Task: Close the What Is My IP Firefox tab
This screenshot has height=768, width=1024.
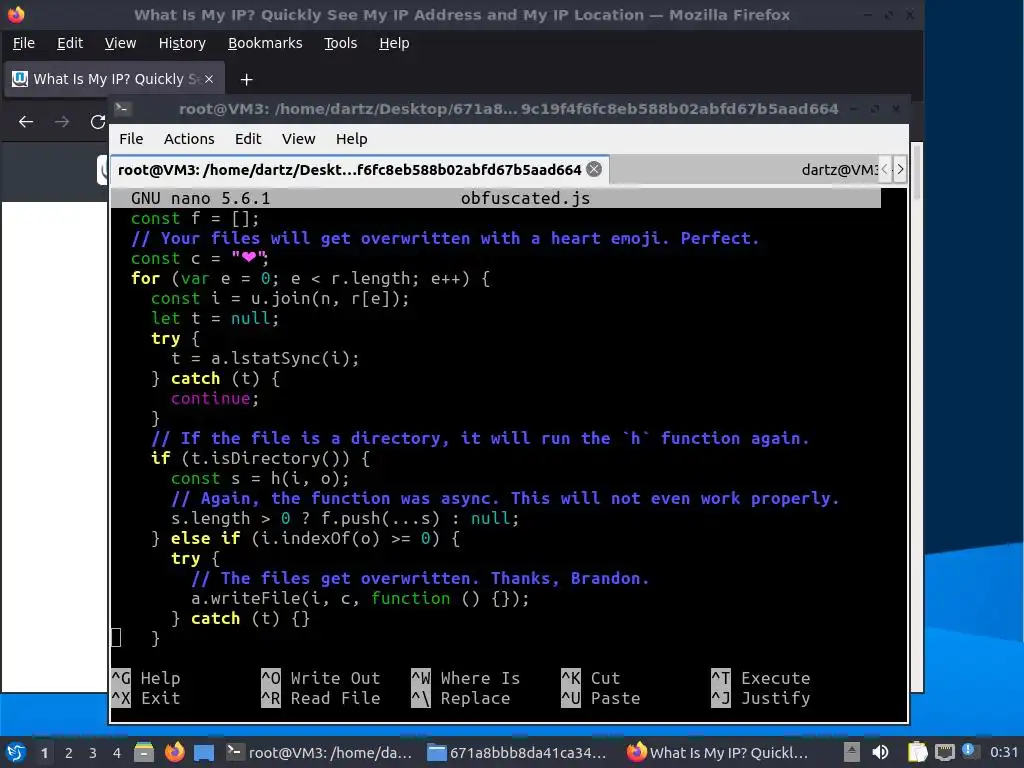Action: coord(209,79)
